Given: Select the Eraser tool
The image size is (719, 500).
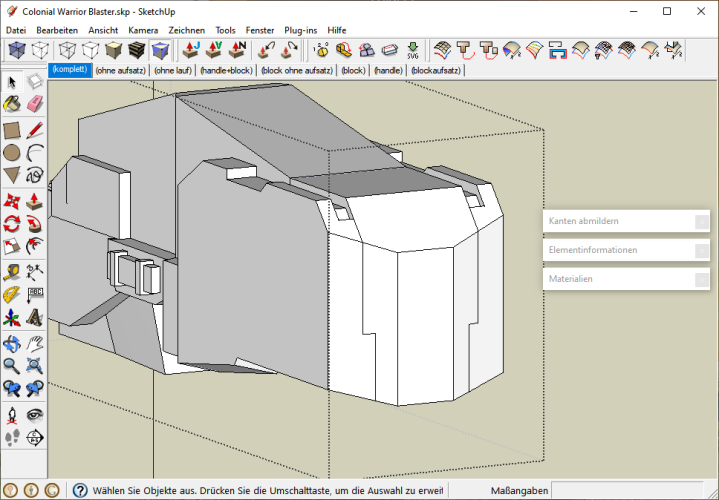Looking at the screenshot, I should pos(35,104).
